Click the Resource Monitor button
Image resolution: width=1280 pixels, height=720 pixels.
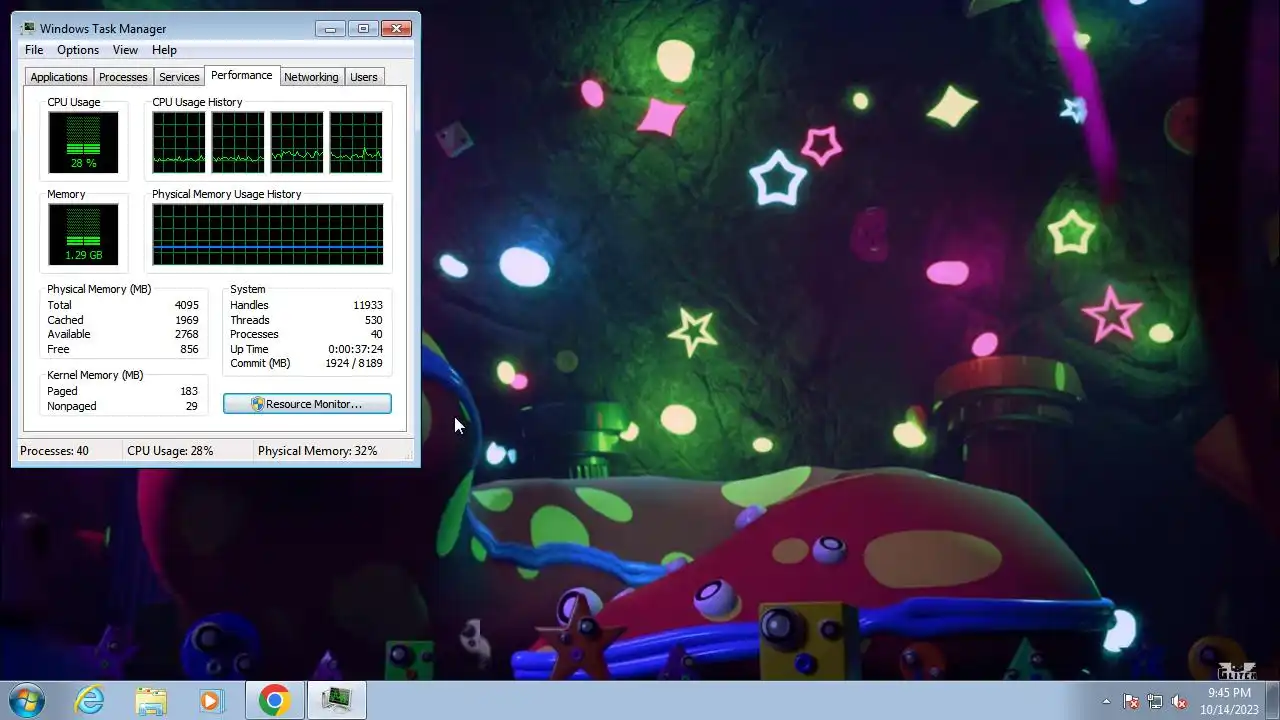pyautogui.click(x=307, y=404)
